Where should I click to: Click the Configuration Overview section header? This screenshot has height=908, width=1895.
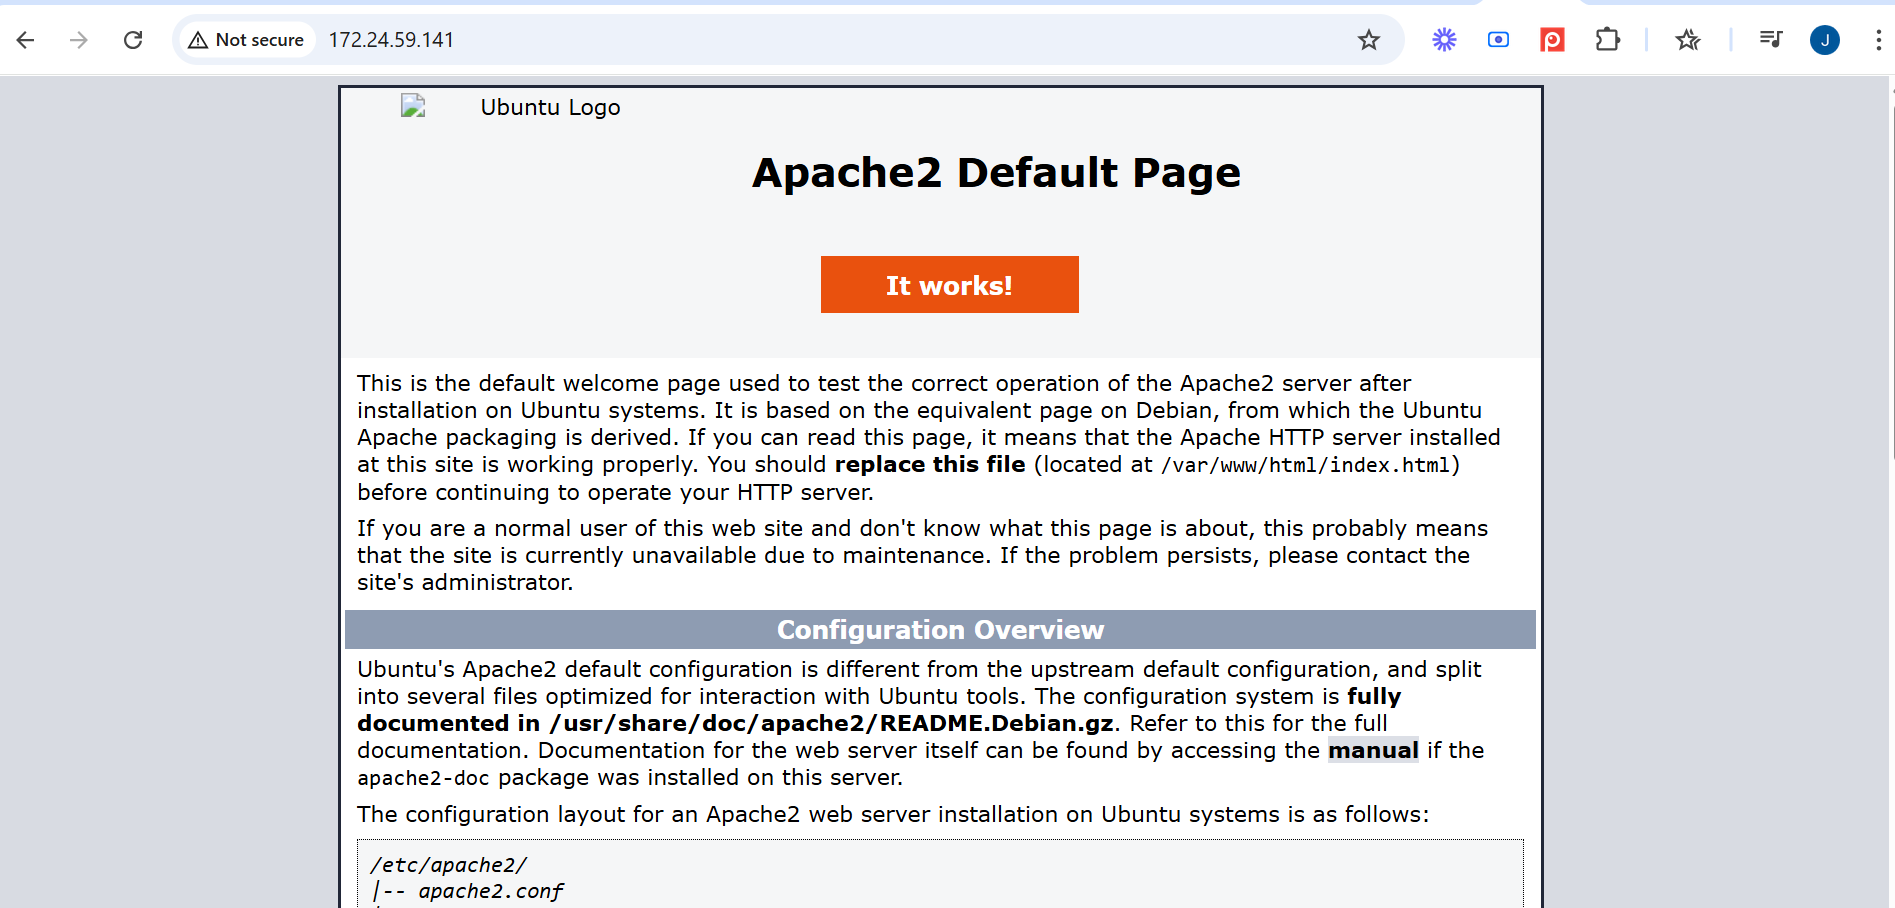point(940,630)
